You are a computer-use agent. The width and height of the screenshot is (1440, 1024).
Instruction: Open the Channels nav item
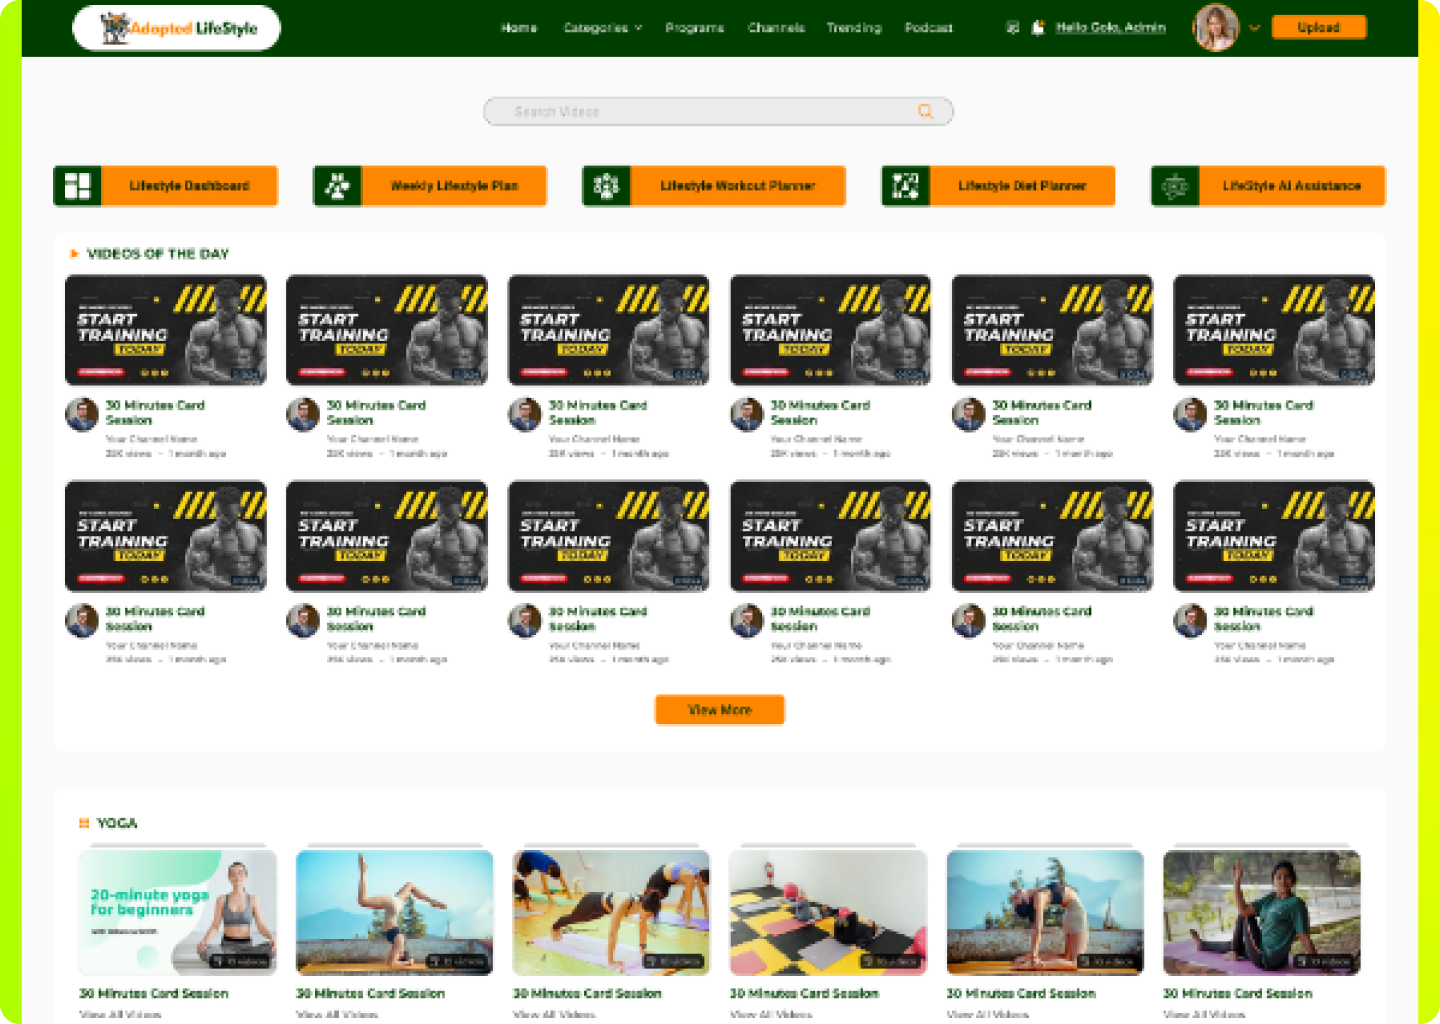coord(776,28)
